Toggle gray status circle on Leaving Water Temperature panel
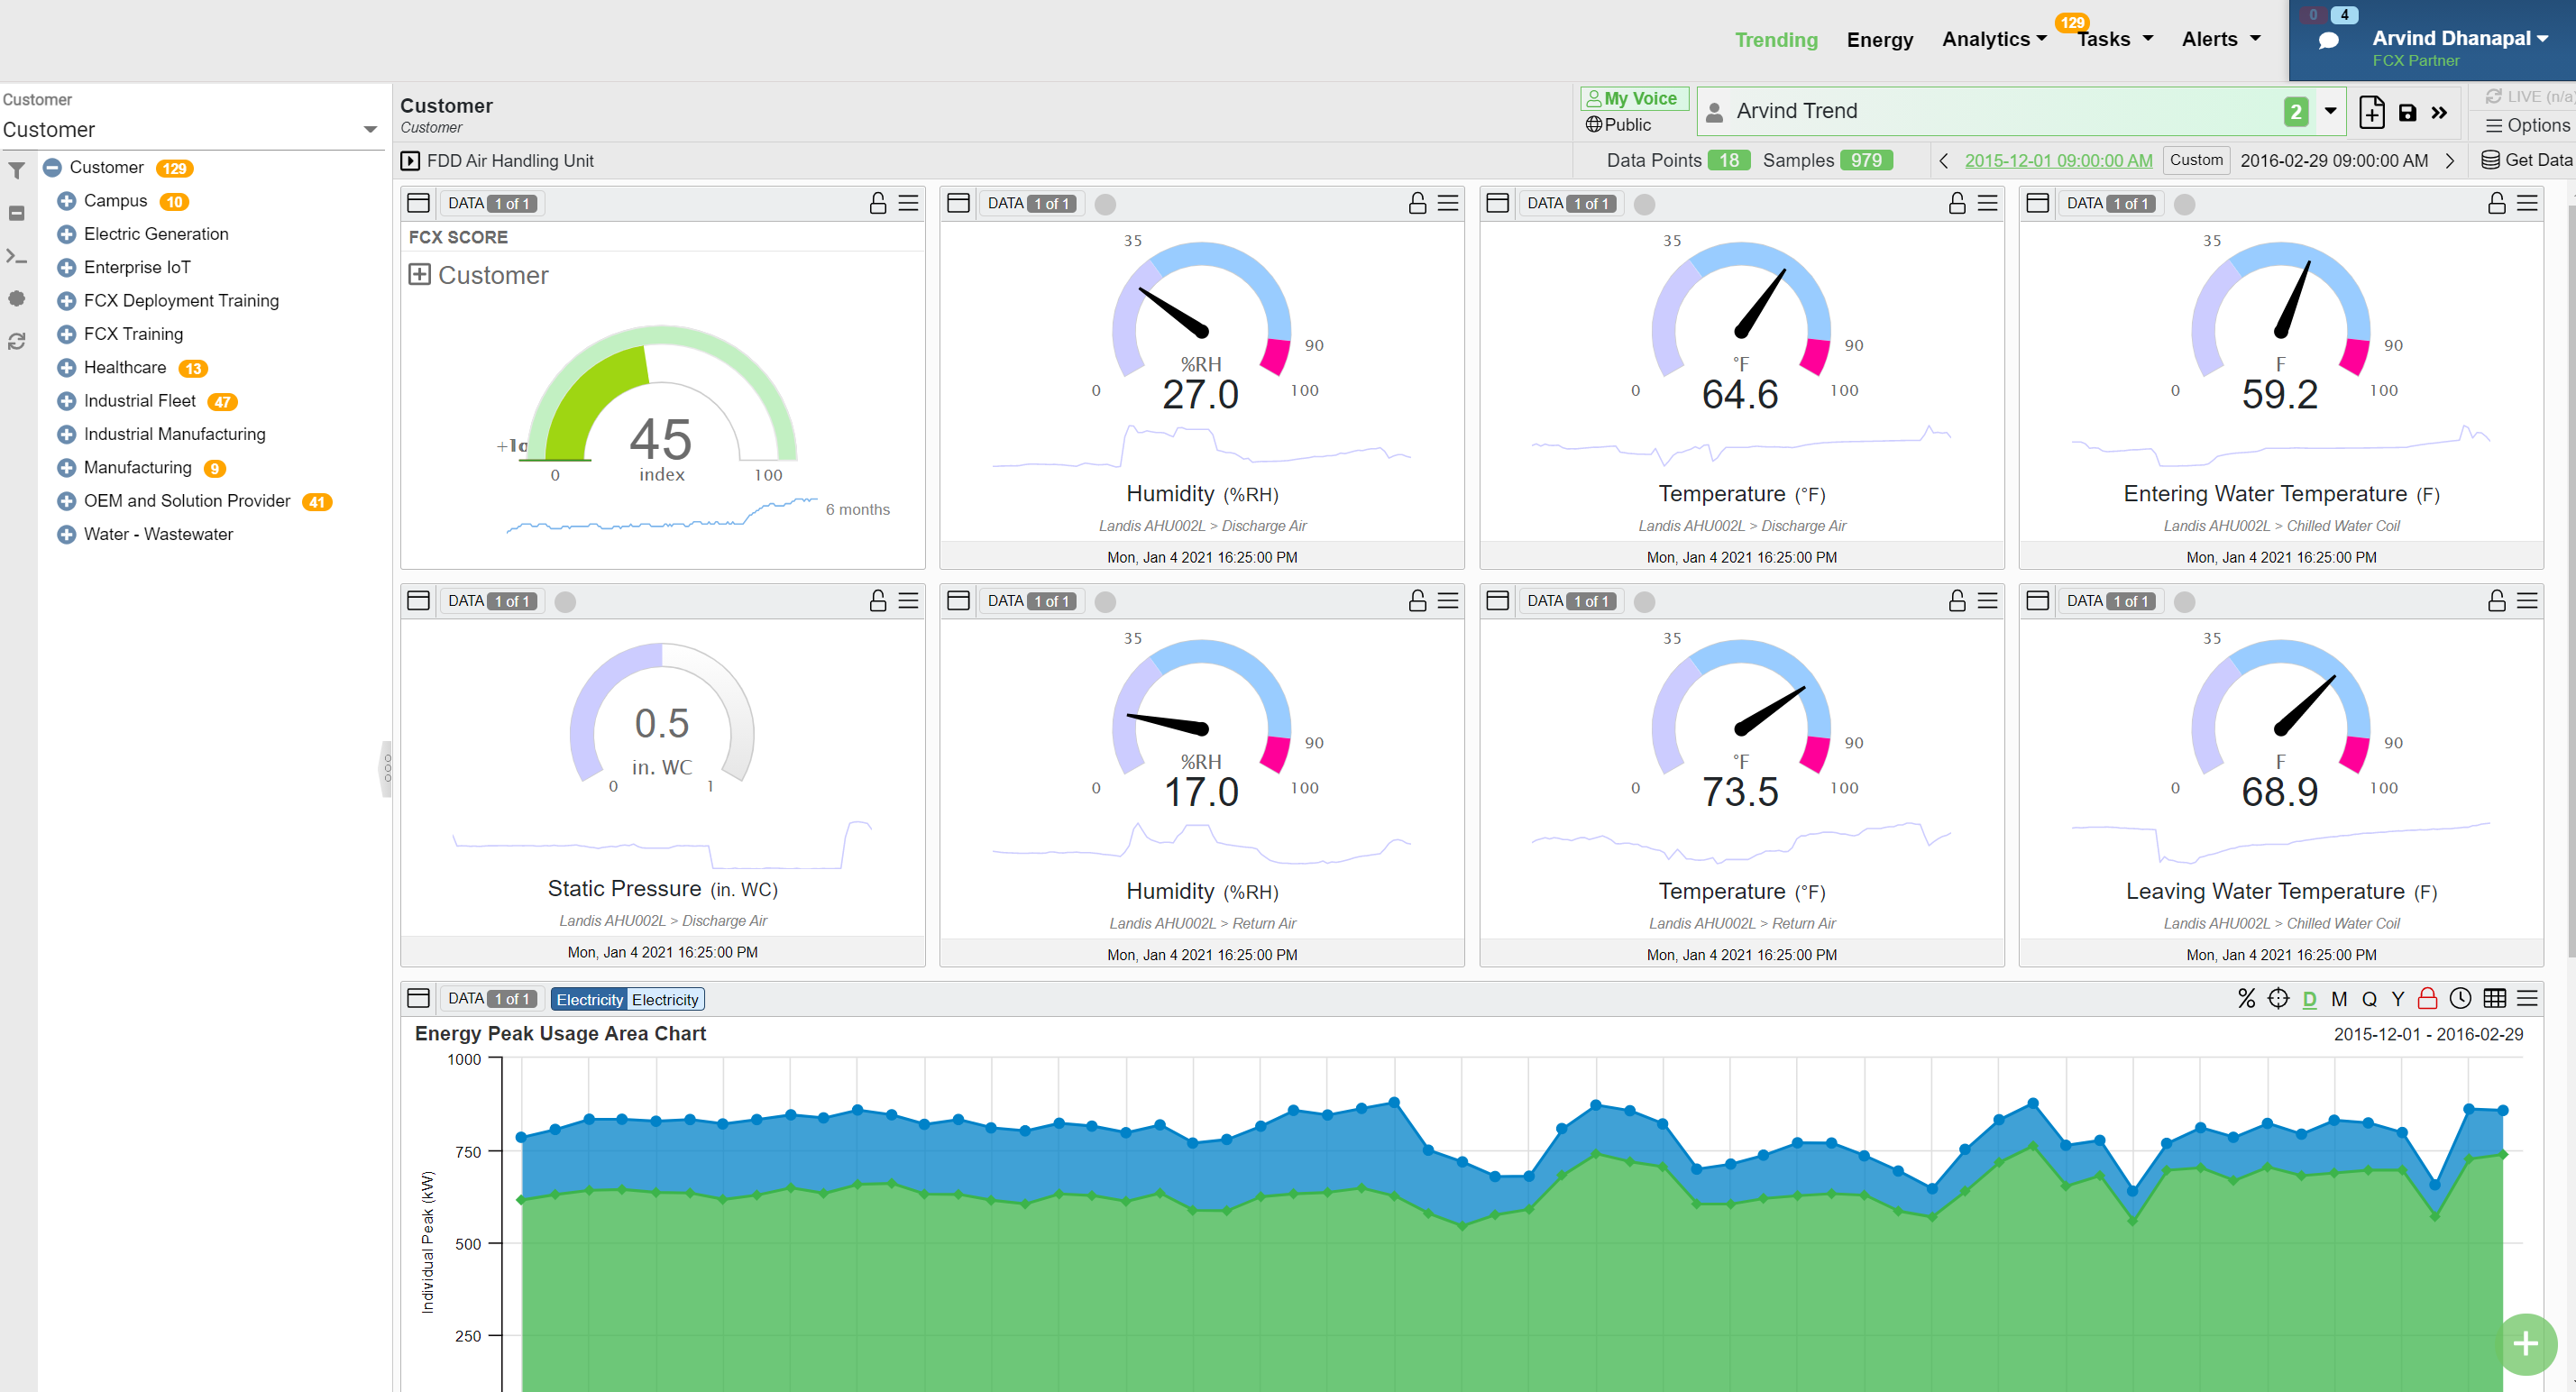2576x1392 pixels. coord(2184,601)
